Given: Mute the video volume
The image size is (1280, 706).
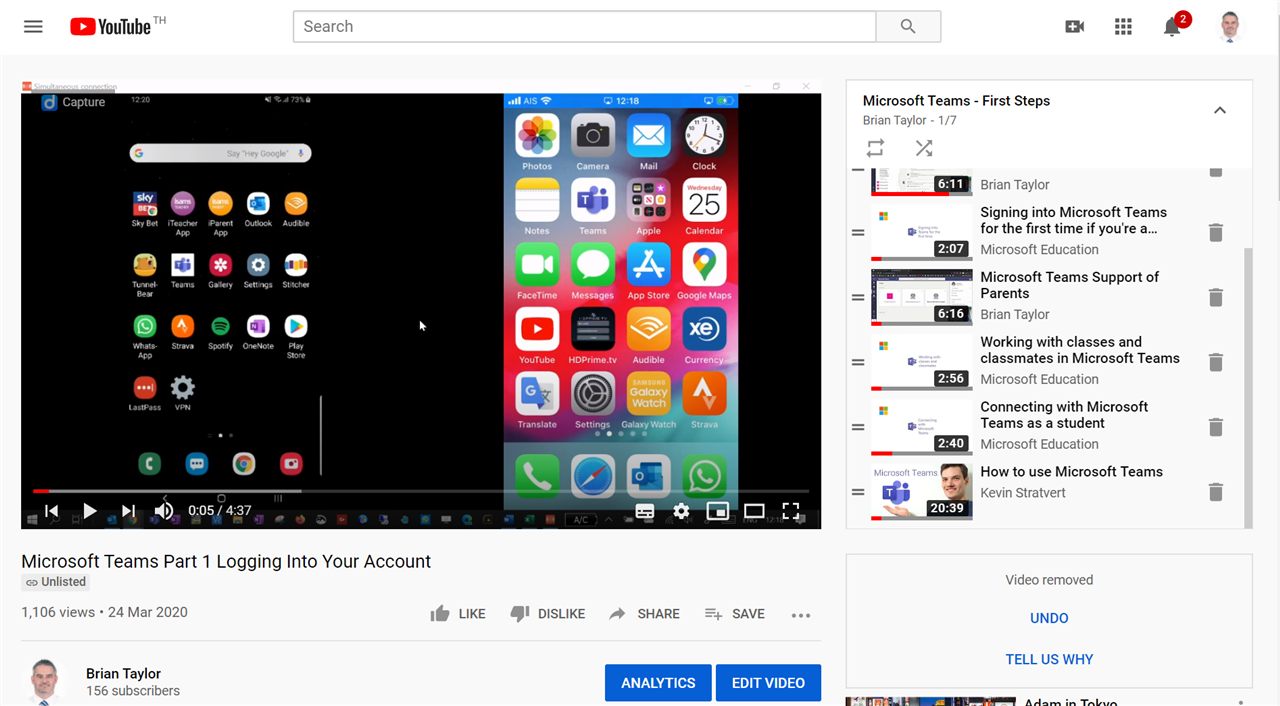Looking at the screenshot, I should pyautogui.click(x=164, y=511).
